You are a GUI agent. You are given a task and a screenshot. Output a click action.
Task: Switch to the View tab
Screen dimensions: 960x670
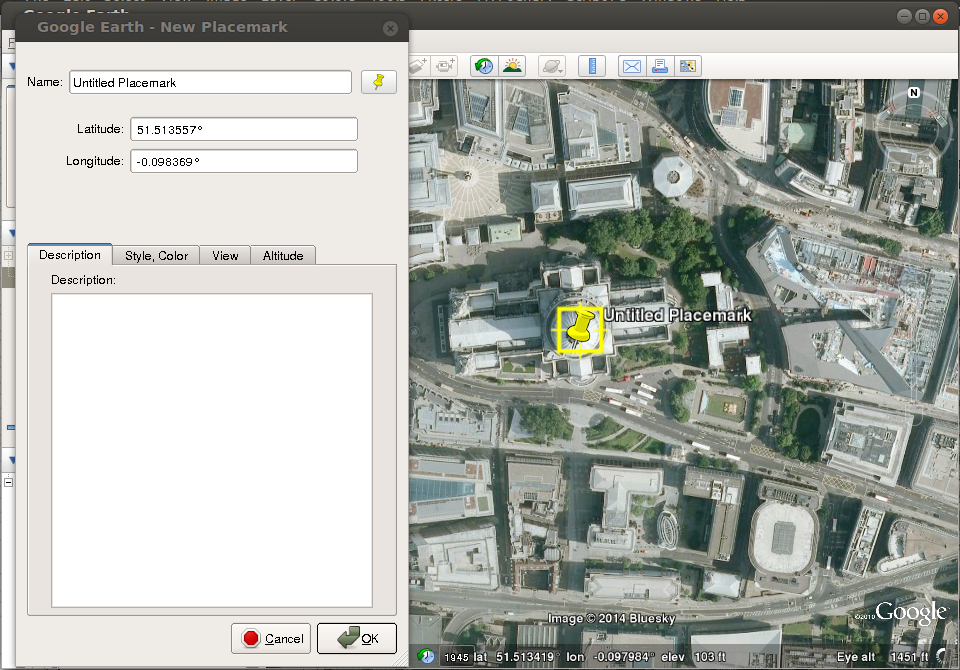point(225,255)
